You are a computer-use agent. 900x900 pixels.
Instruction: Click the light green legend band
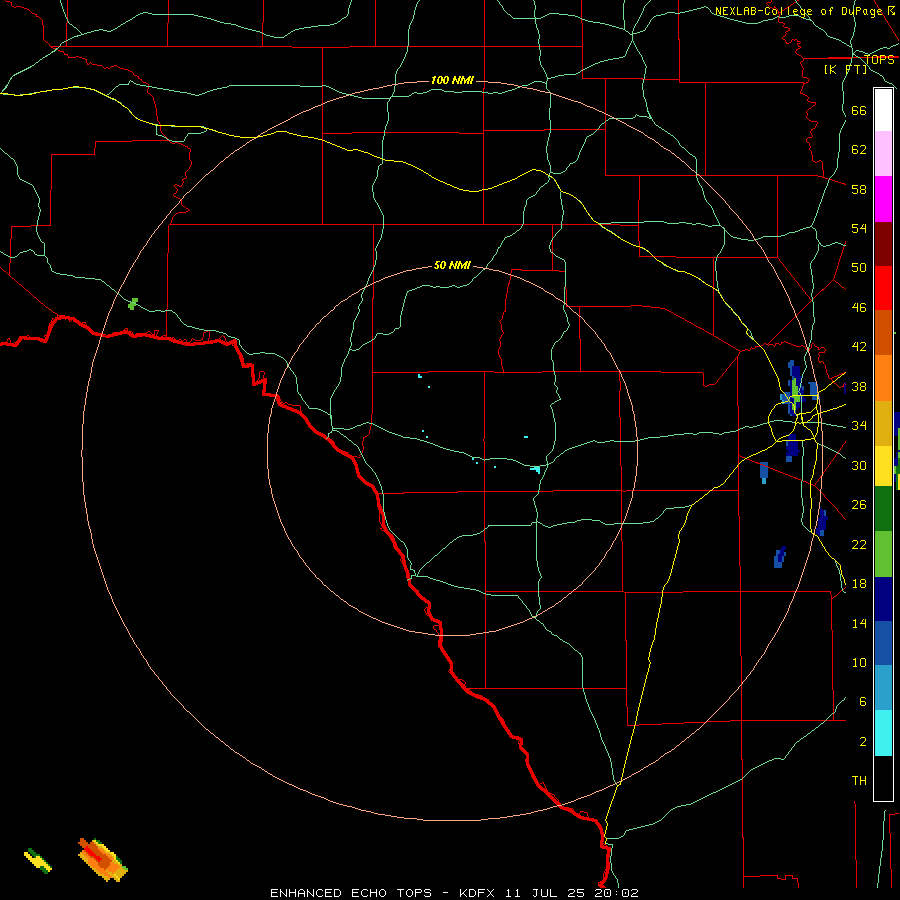(x=883, y=554)
